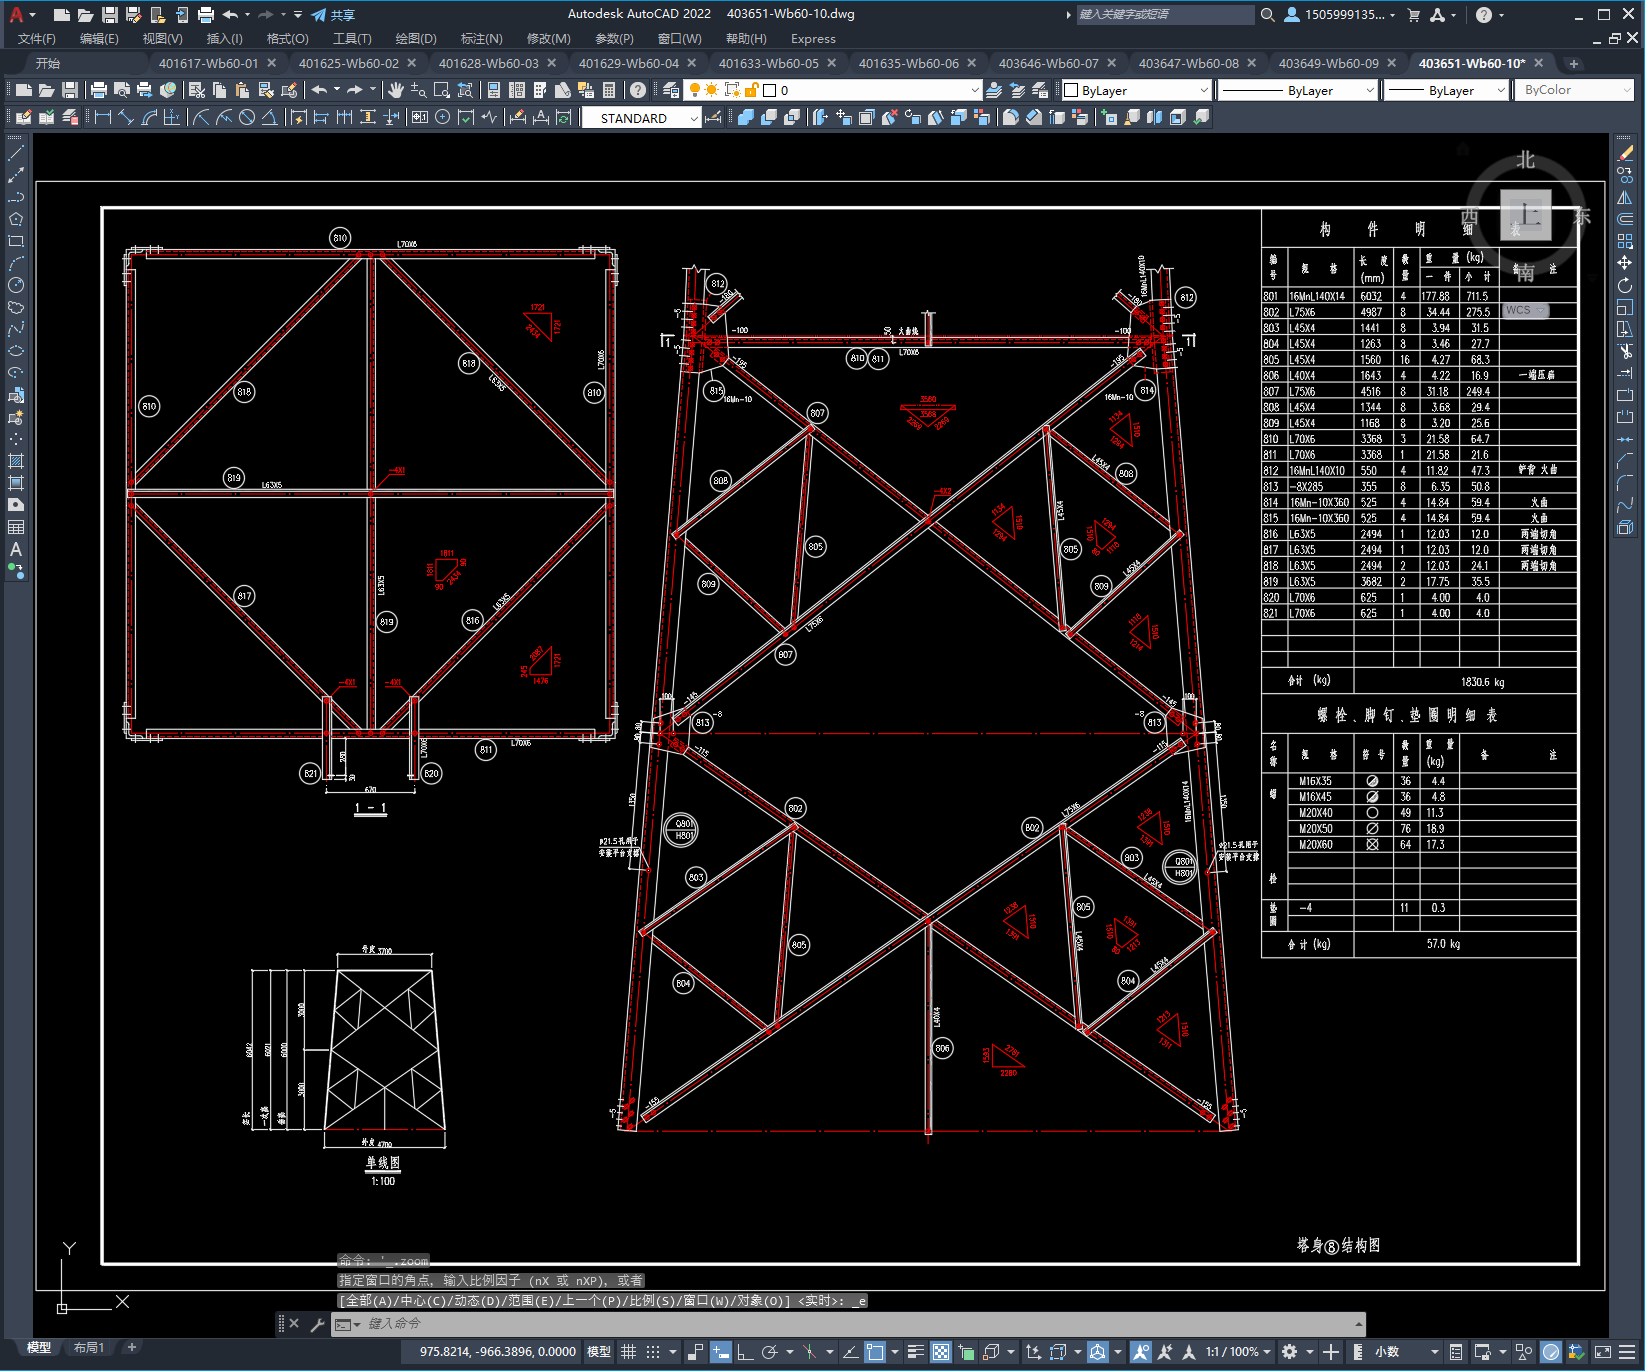
Task: Click the Autodesk App Store cart icon
Action: point(1413,15)
